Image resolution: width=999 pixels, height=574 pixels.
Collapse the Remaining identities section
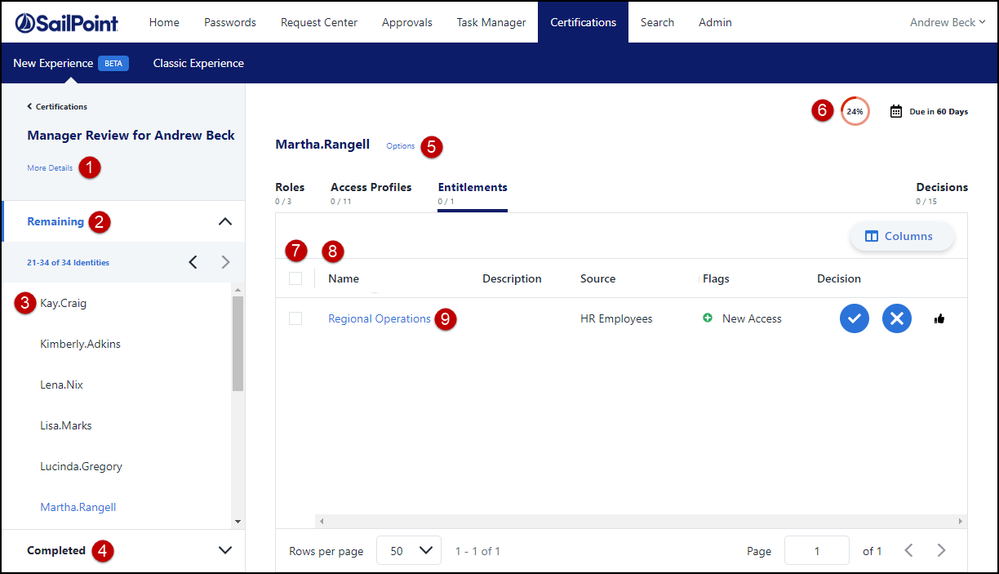[x=225, y=222]
